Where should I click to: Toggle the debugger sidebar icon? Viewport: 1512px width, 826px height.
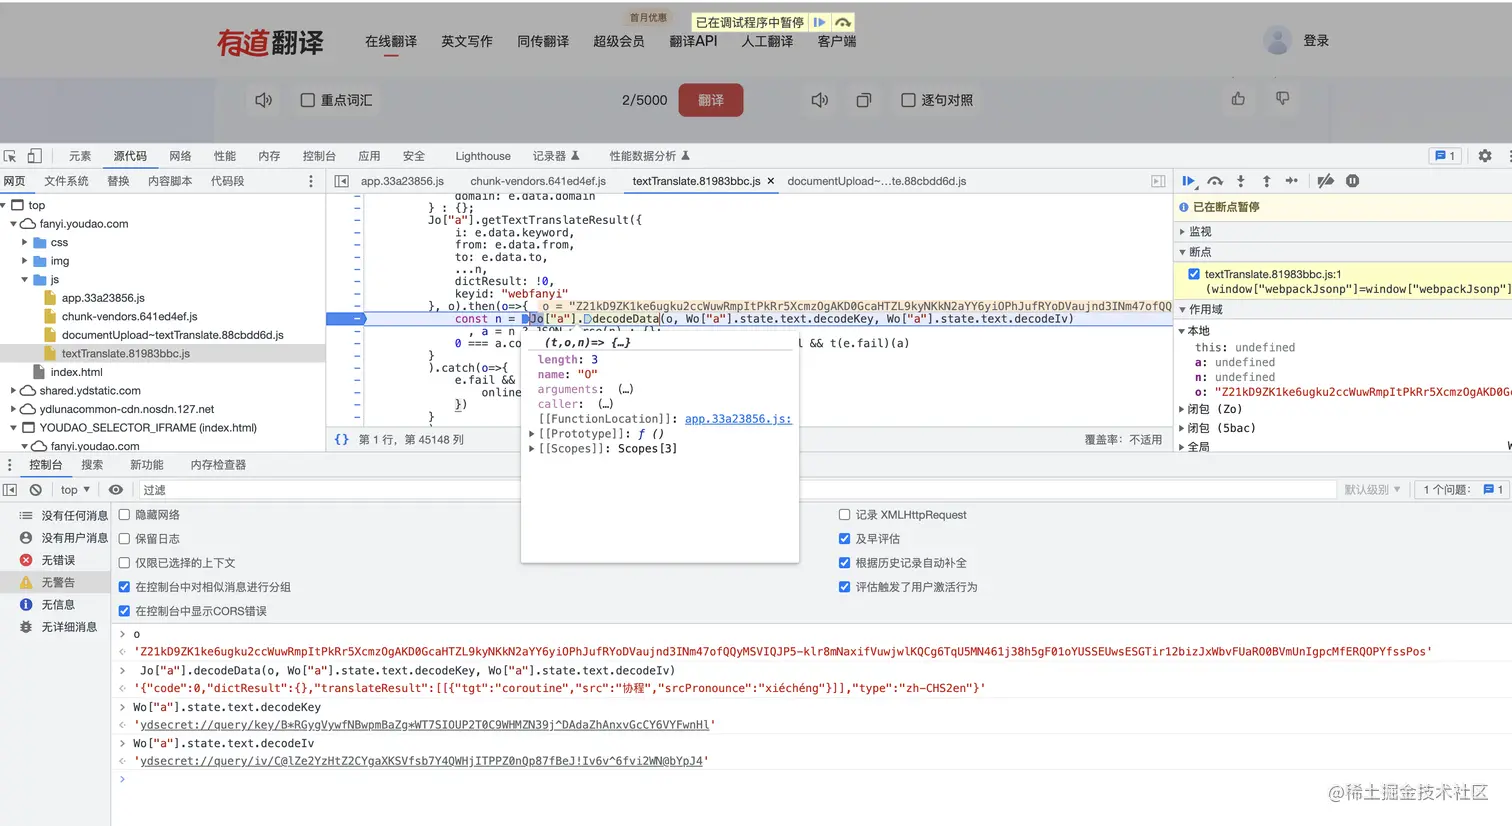[1158, 181]
